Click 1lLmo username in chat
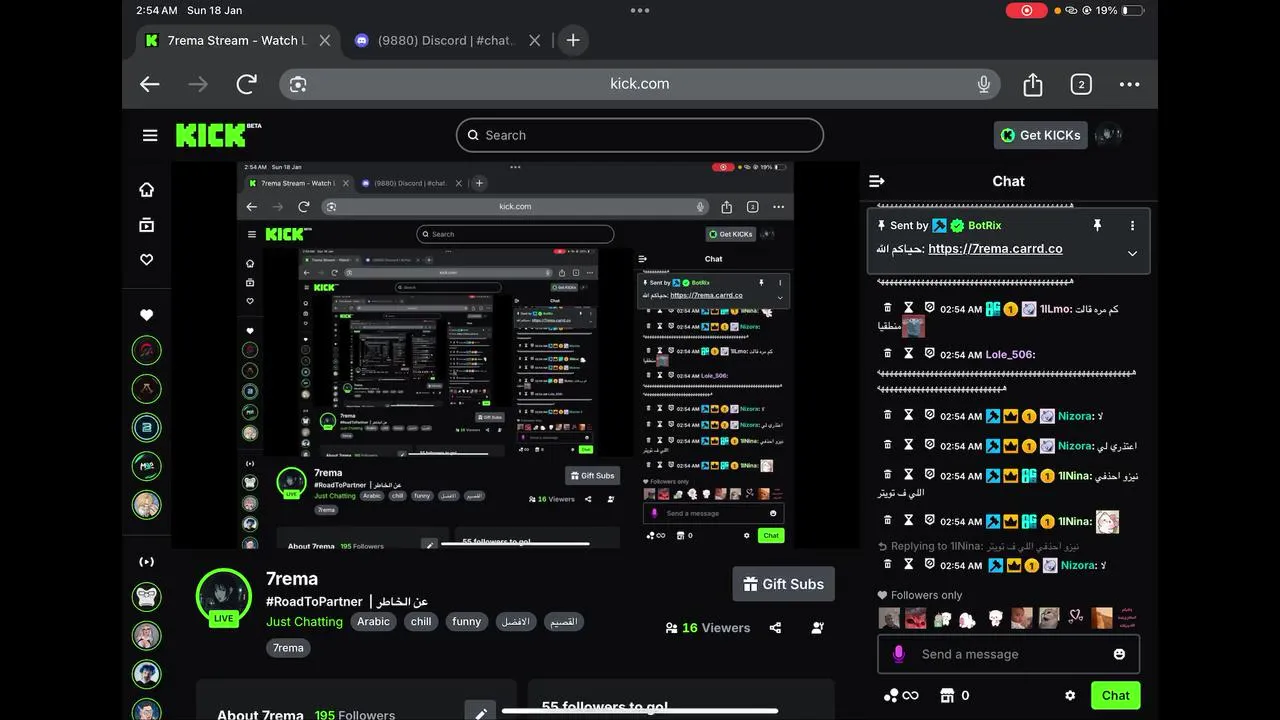1280x720 pixels. pyautogui.click(x=1055, y=310)
